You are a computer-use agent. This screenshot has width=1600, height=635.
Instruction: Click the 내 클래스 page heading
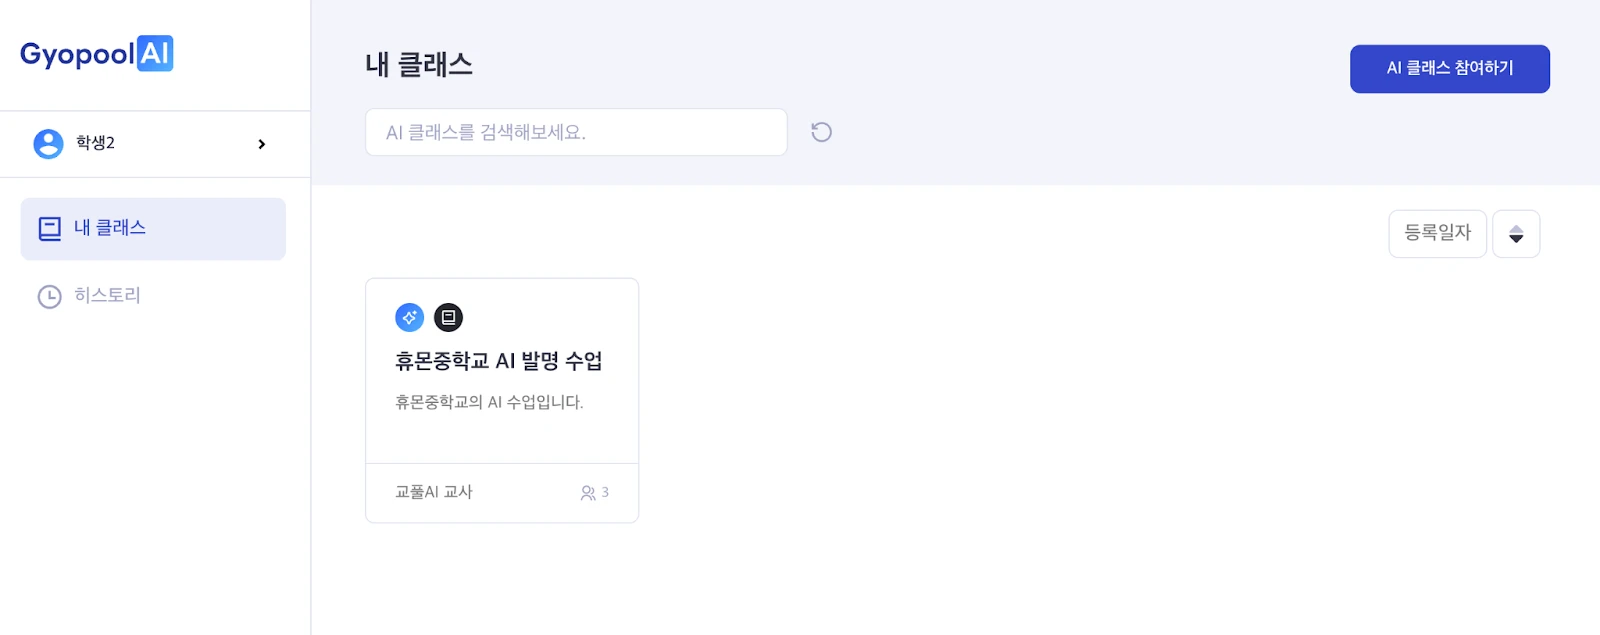point(419,65)
